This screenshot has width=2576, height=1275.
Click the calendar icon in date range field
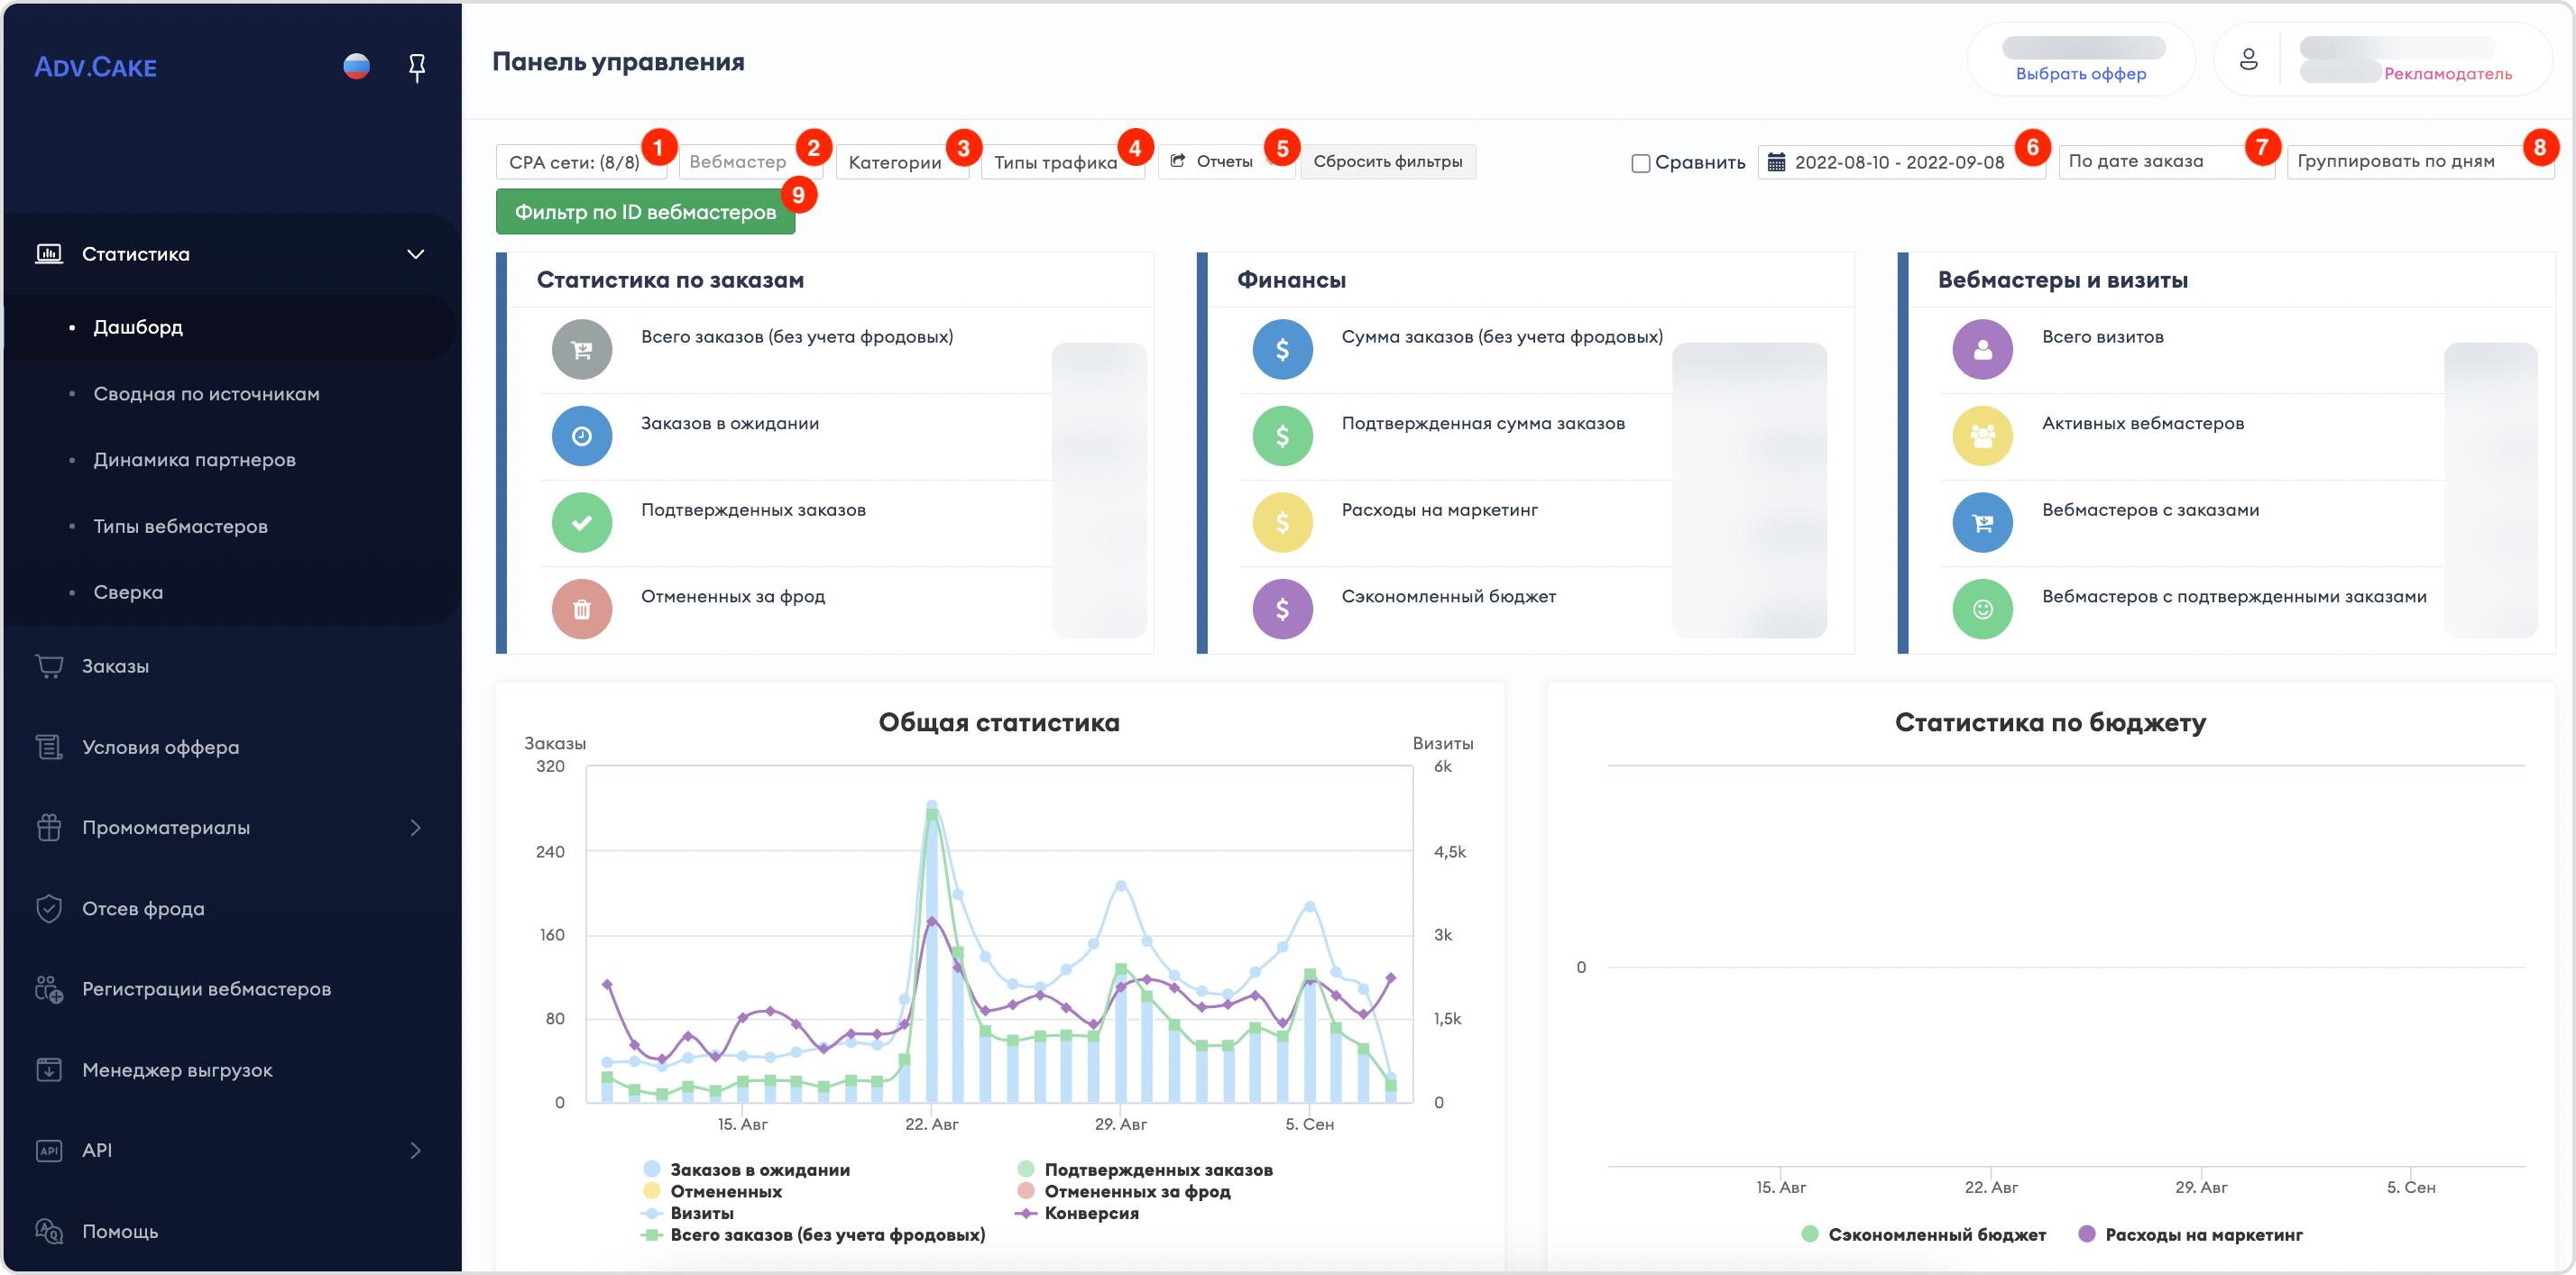point(1776,162)
